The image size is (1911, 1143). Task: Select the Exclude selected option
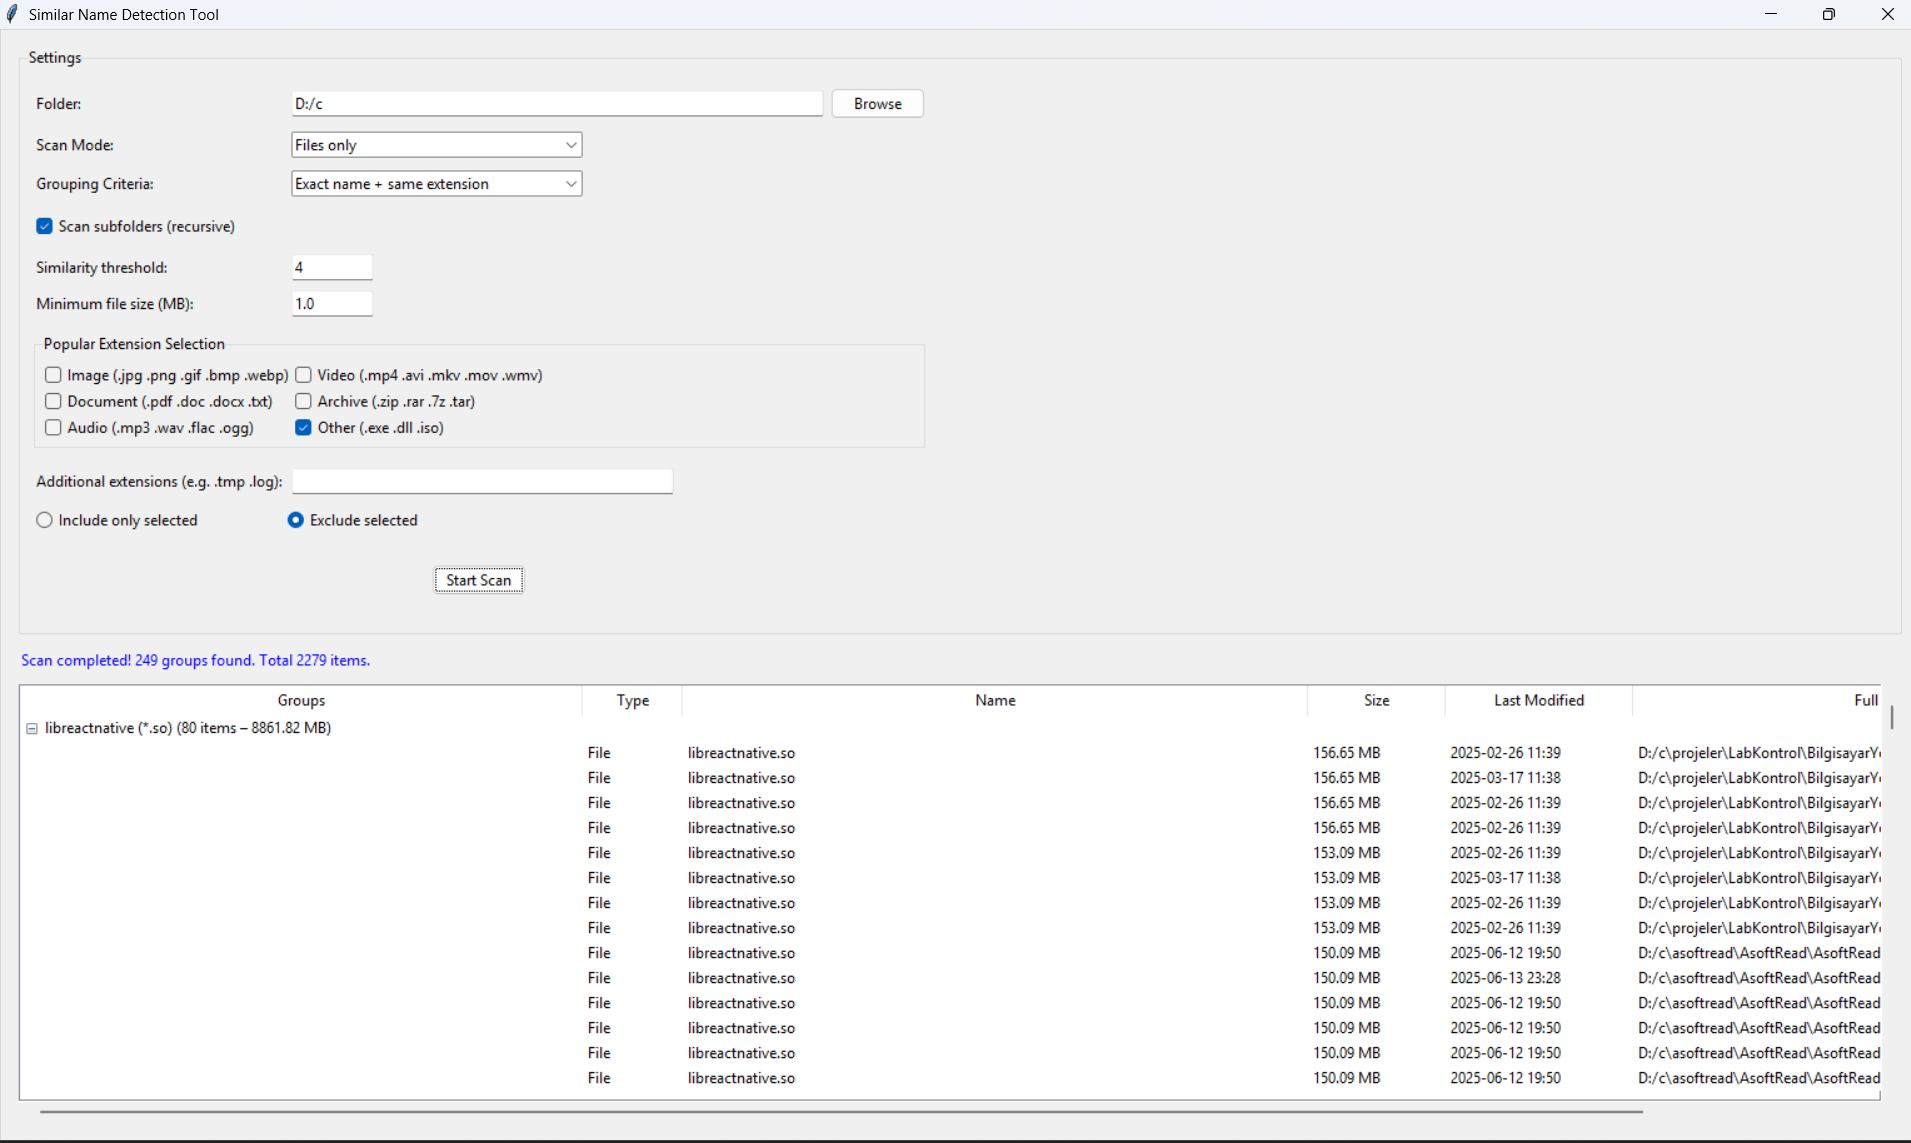pos(294,519)
